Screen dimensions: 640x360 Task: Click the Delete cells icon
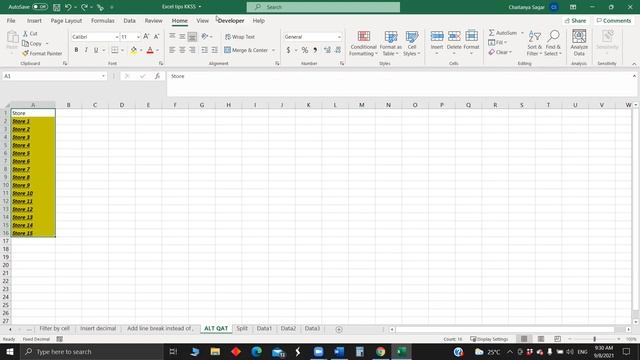click(x=454, y=37)
